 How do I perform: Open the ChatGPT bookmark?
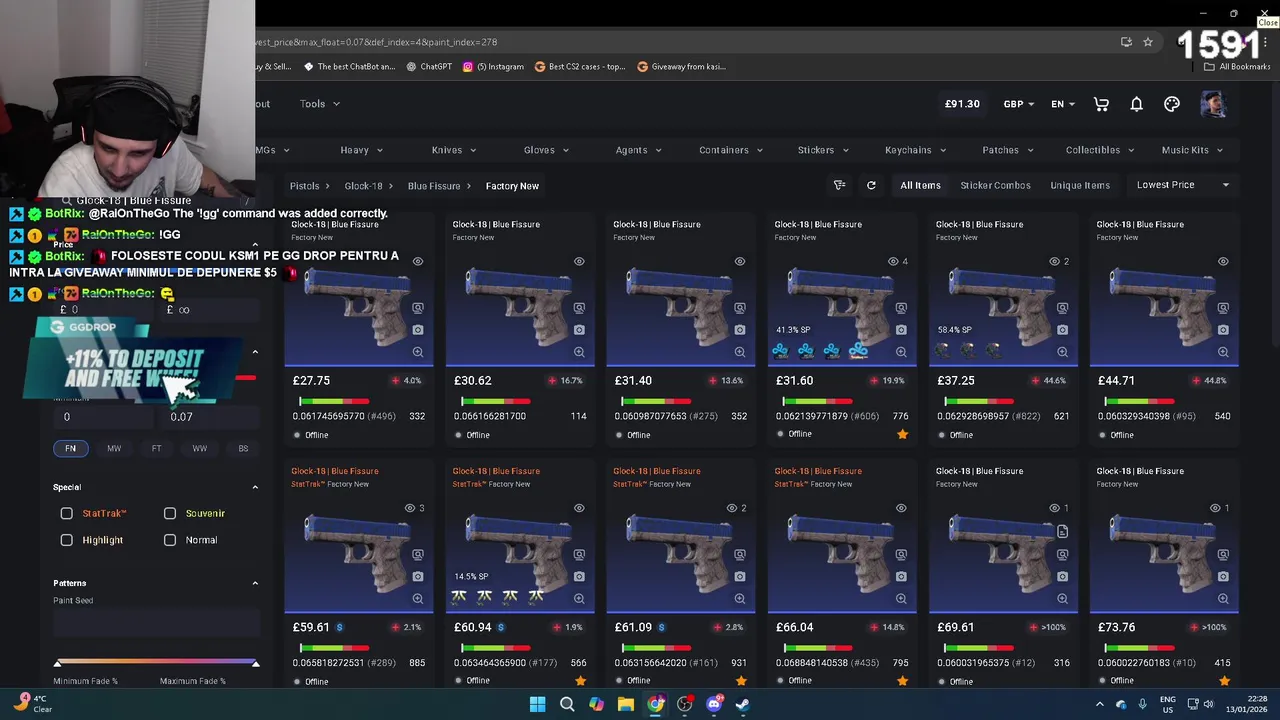(x=429, y=67)
